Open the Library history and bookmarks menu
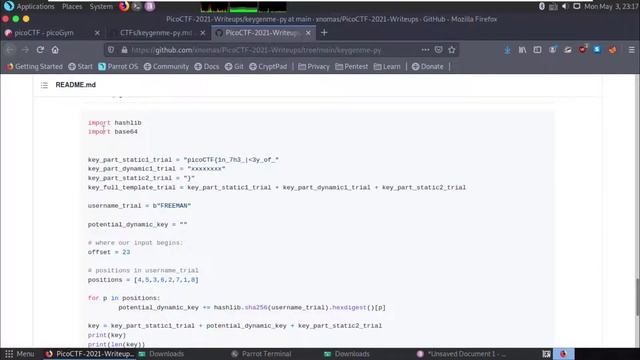 [x=522, y=50]
